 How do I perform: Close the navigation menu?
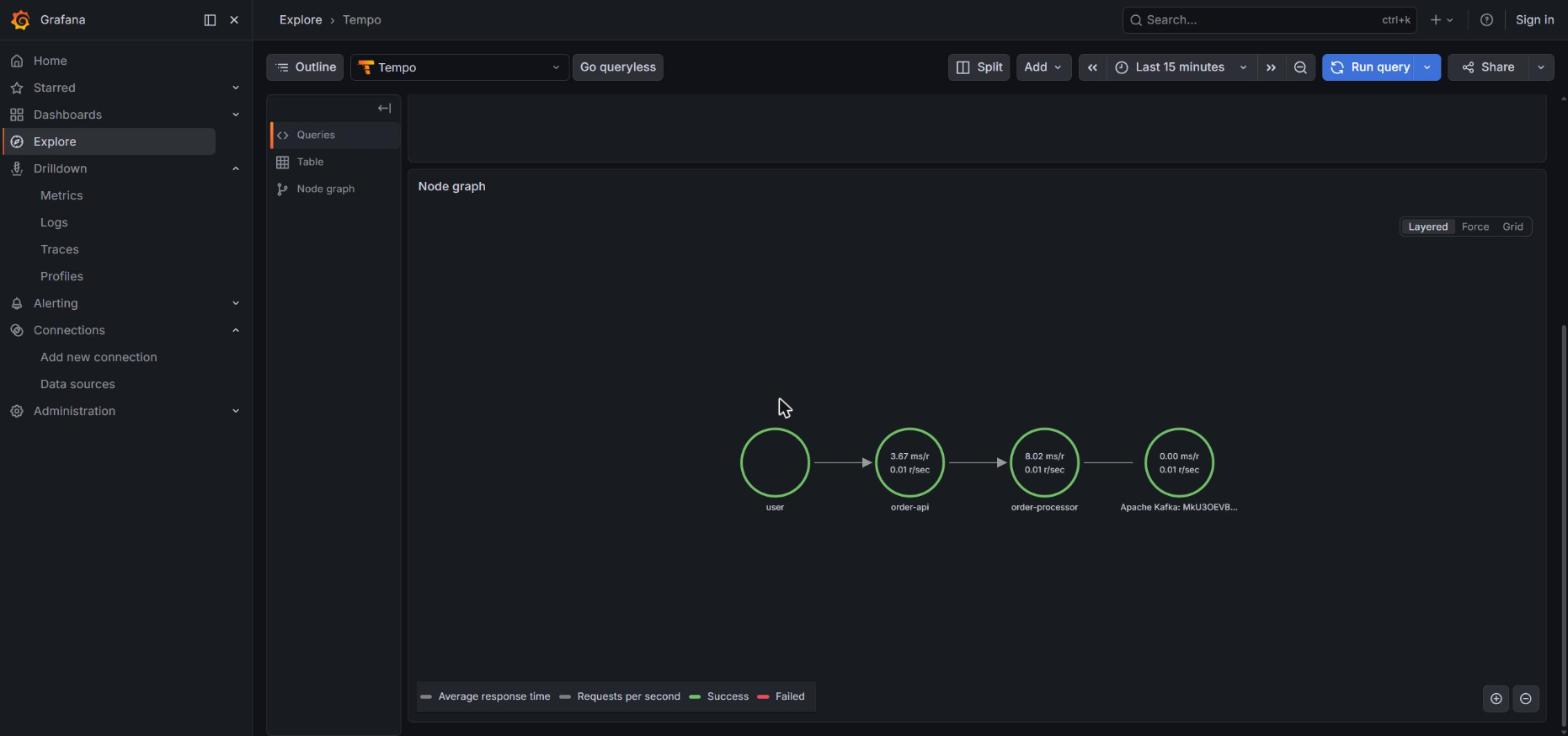(234, 20)
